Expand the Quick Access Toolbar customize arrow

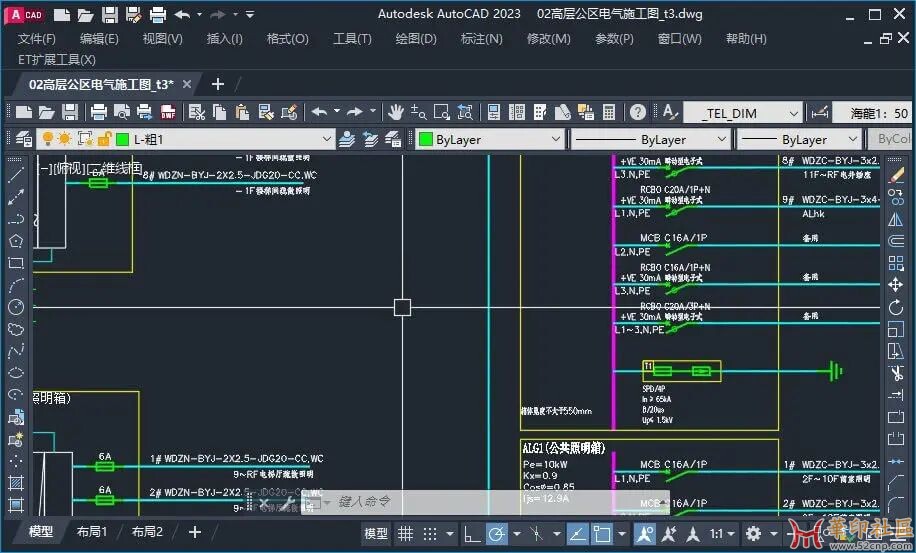[x=250, y=15]
